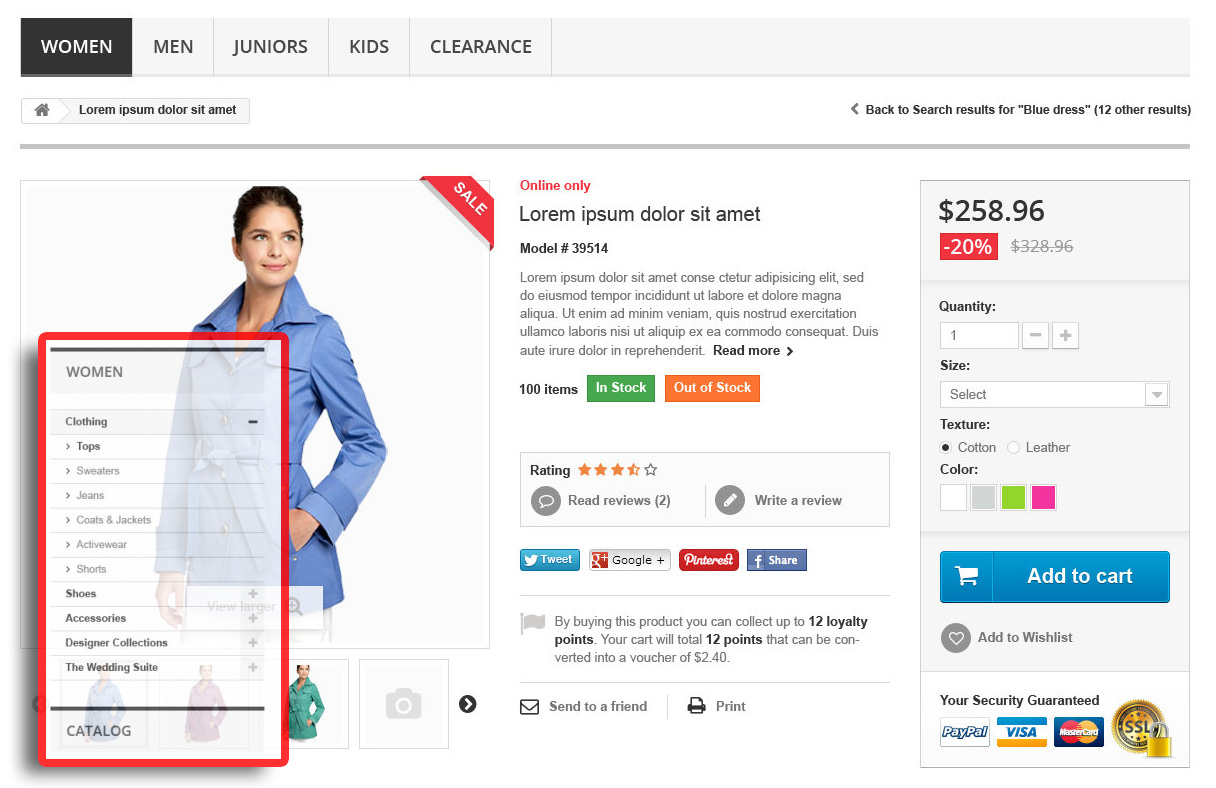The height and width of the screenshot is (788, 1216).
Task: Click the SSL security seal badge
Action: [1142, 728]
